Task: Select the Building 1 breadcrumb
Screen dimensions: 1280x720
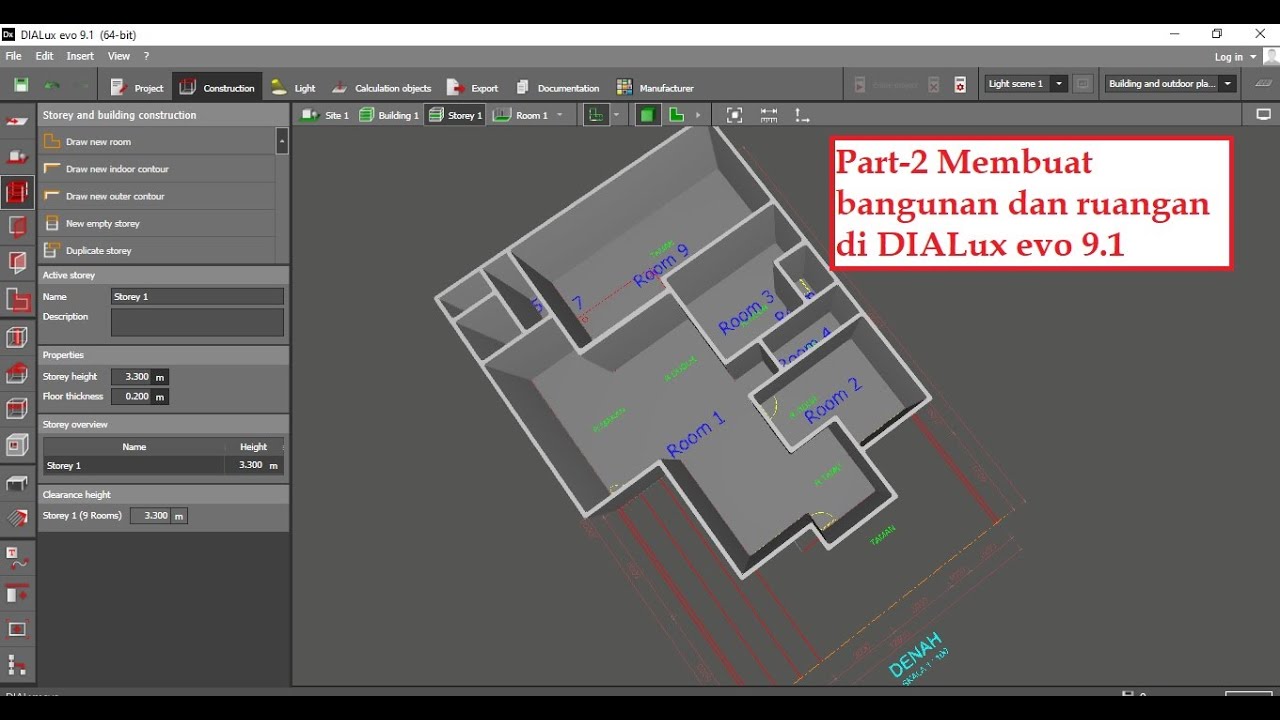Action: [389, 115]
